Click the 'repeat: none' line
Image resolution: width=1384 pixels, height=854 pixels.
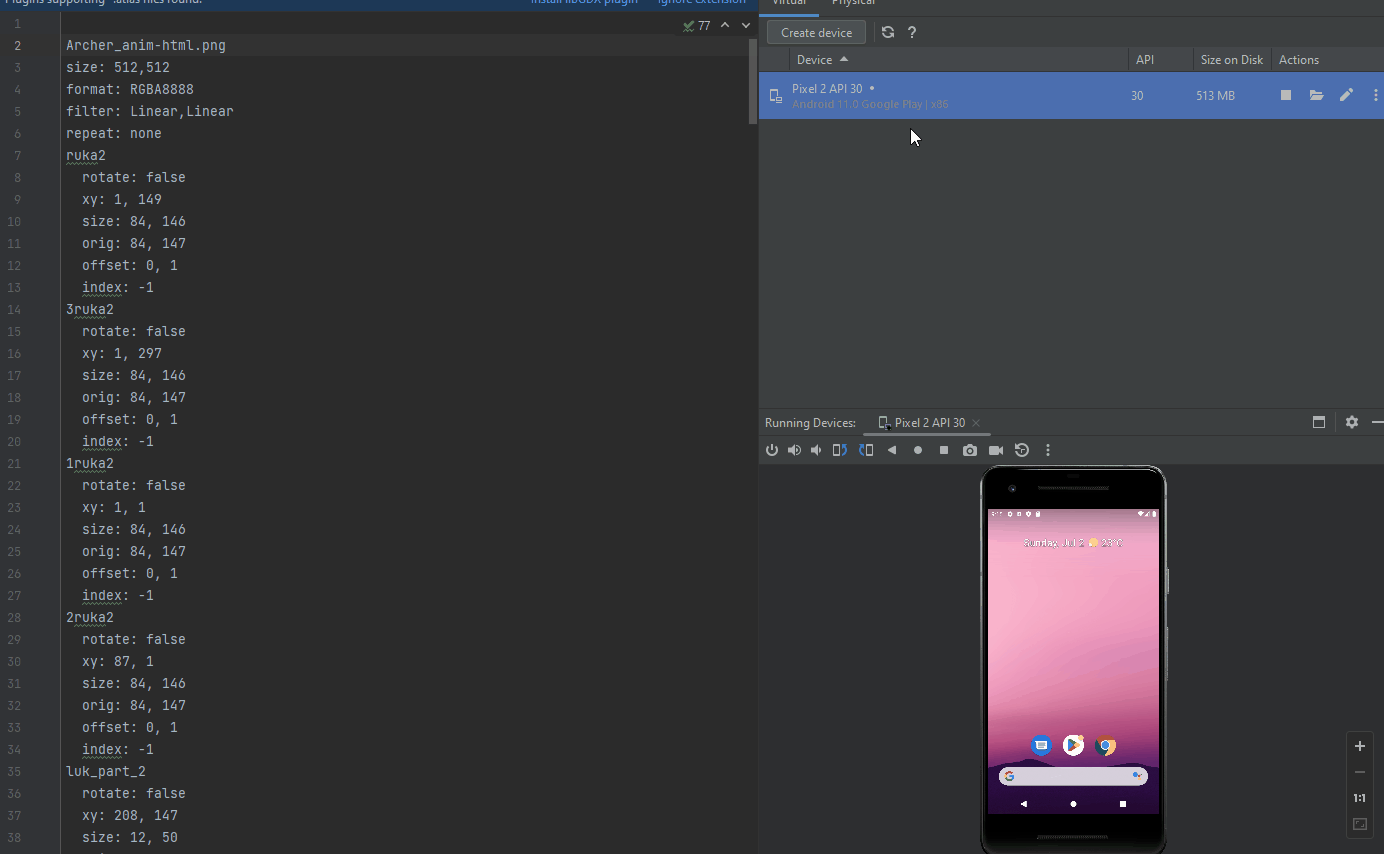pyautogui.click(x=114, y=134)
